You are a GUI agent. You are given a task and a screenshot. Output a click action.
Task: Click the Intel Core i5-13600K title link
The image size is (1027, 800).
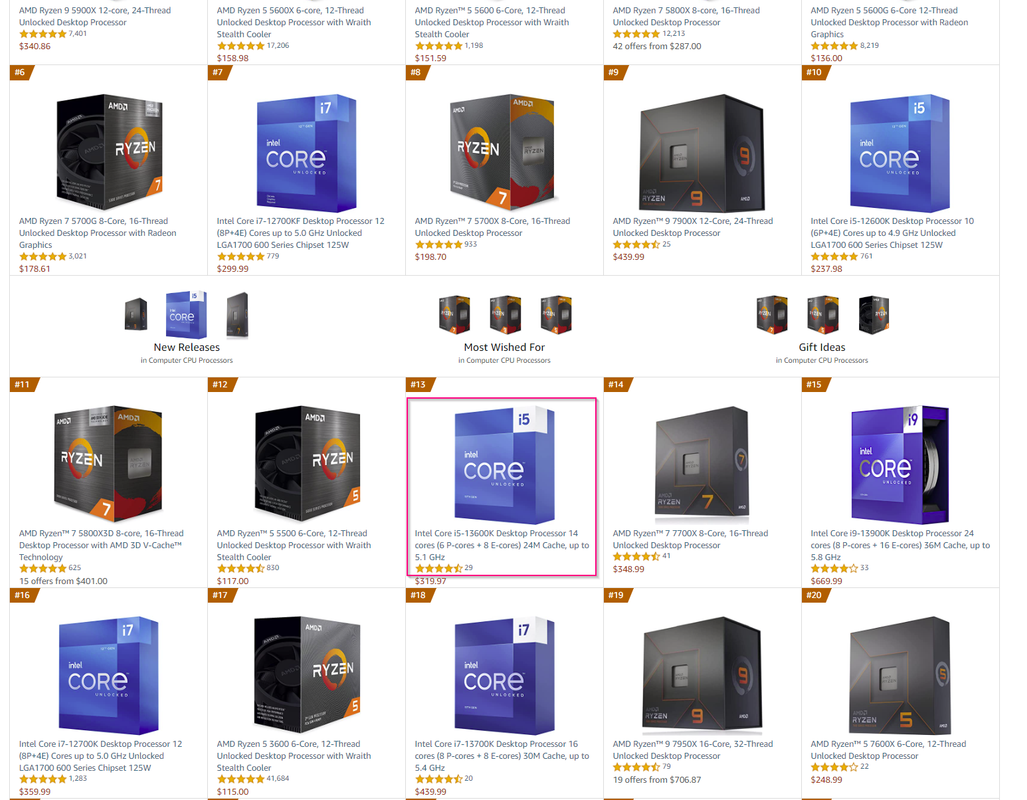[502, 545]
